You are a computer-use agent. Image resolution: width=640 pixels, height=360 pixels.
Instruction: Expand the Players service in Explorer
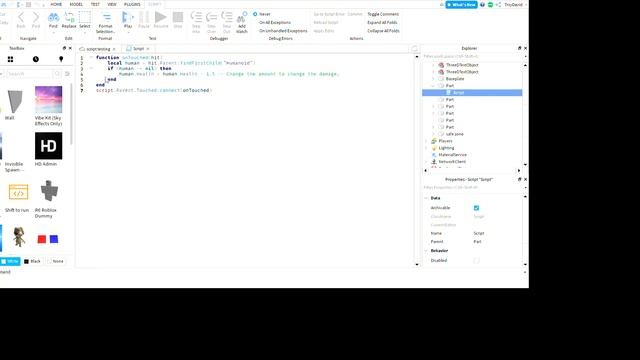426,141
